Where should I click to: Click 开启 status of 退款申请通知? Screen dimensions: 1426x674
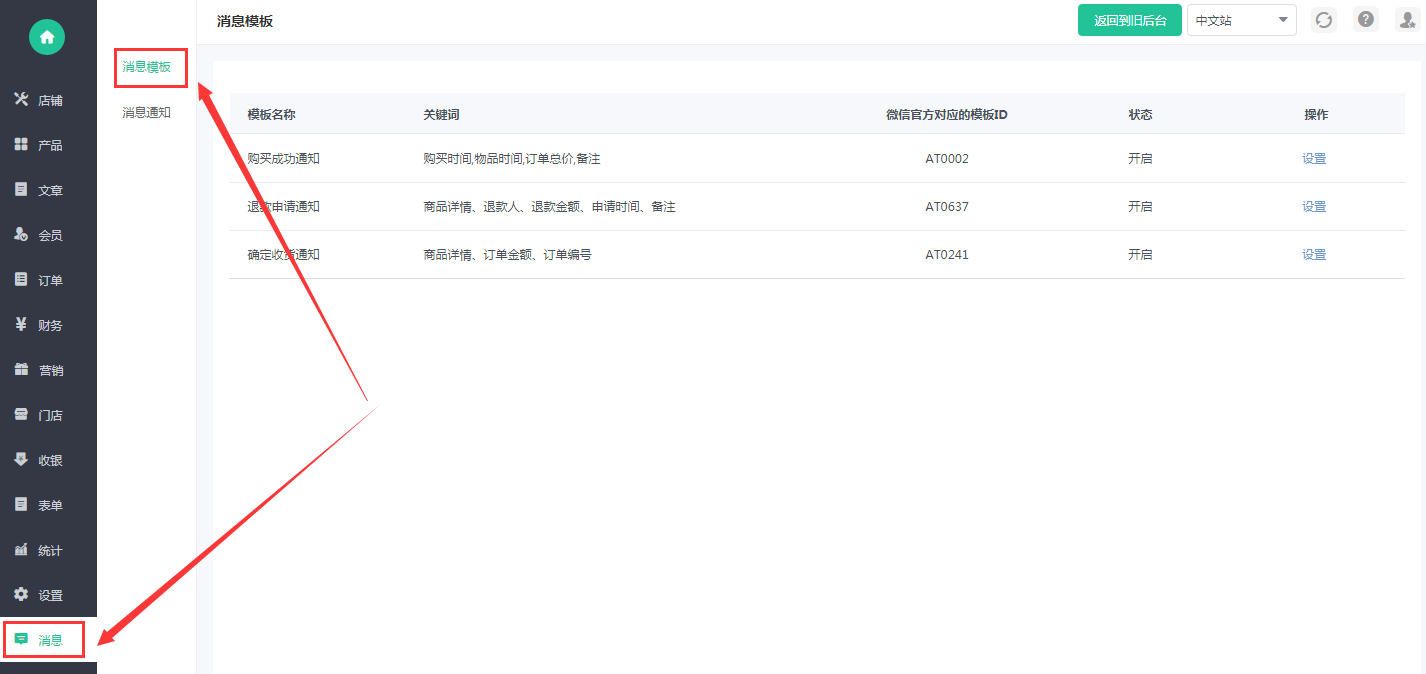(x=1140, y=206)
